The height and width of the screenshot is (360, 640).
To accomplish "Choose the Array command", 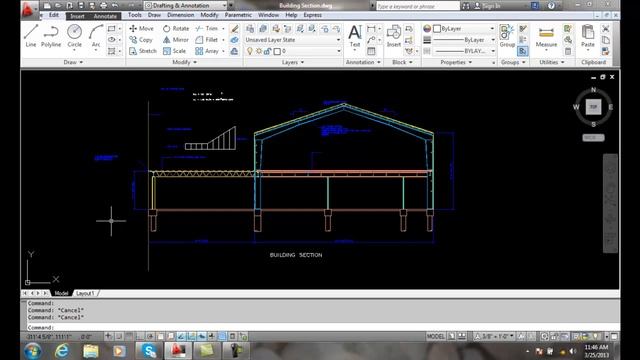I will pos(207,51).
